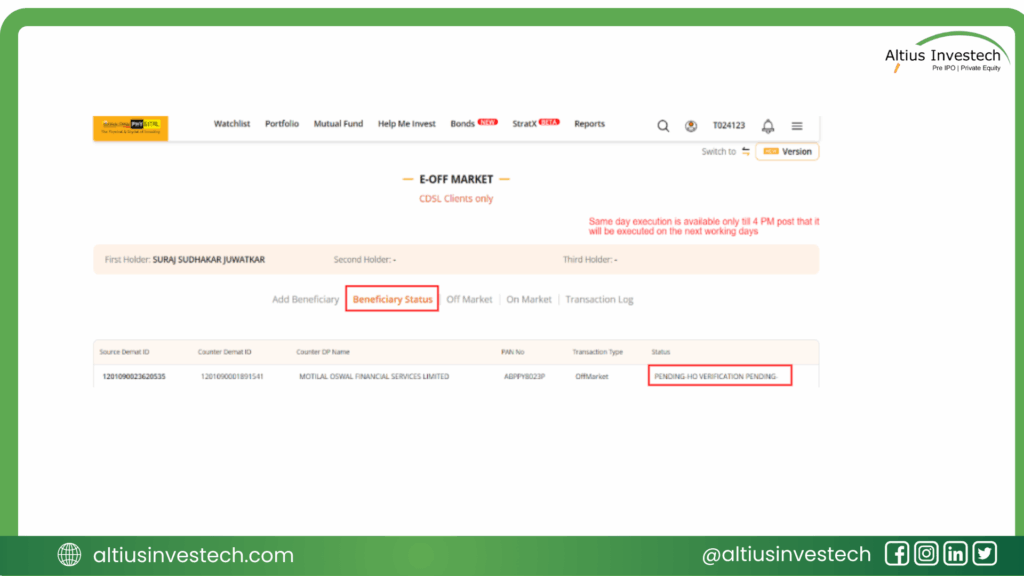1024x576 pixels.
Task: Click the search magnifier icon
Action: tap(663, 126)
